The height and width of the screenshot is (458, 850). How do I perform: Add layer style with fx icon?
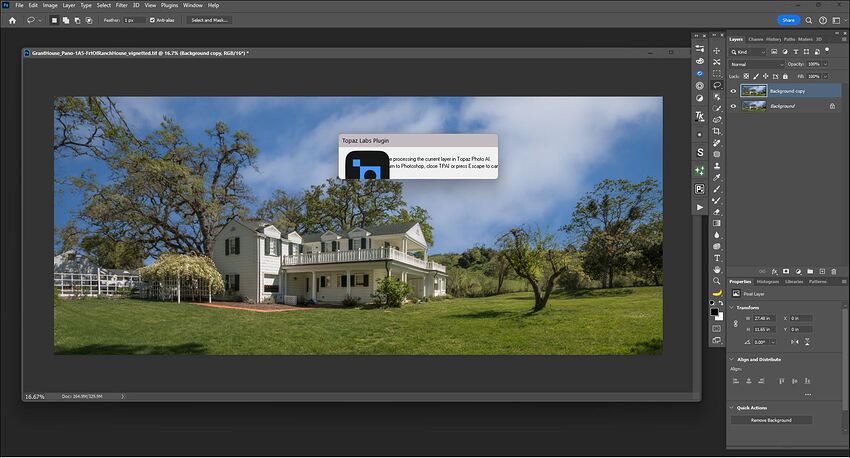[773, 270]
